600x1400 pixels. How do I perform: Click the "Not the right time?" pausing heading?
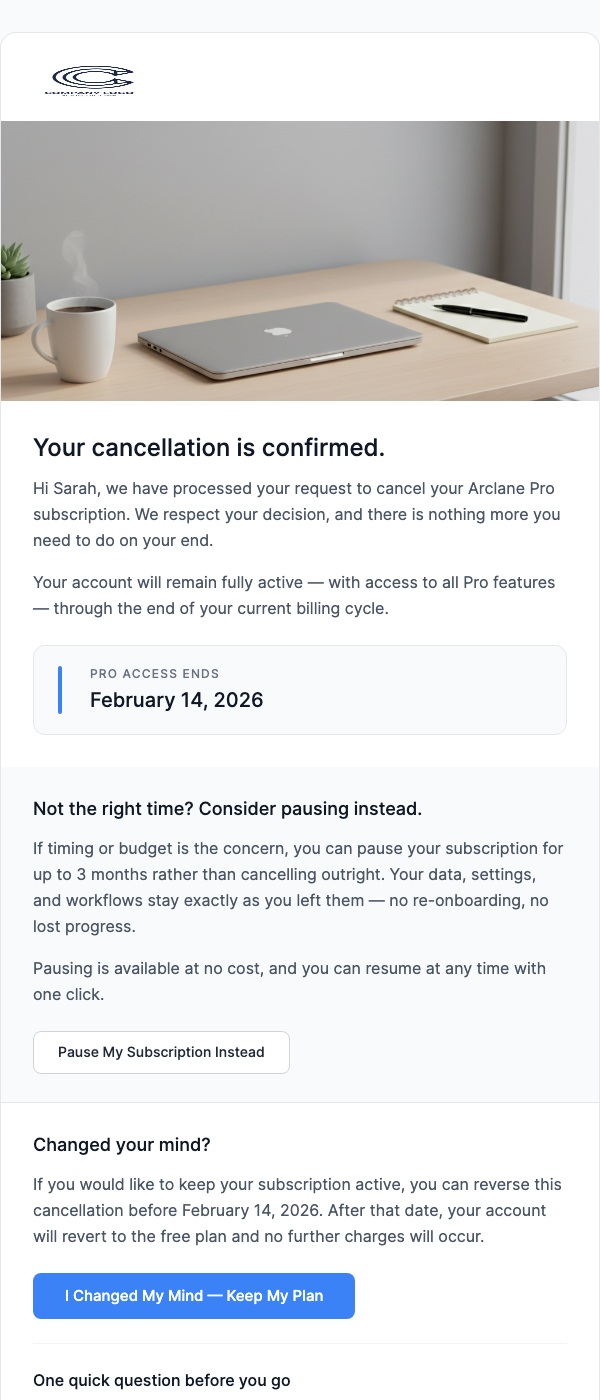pos(228,808)
